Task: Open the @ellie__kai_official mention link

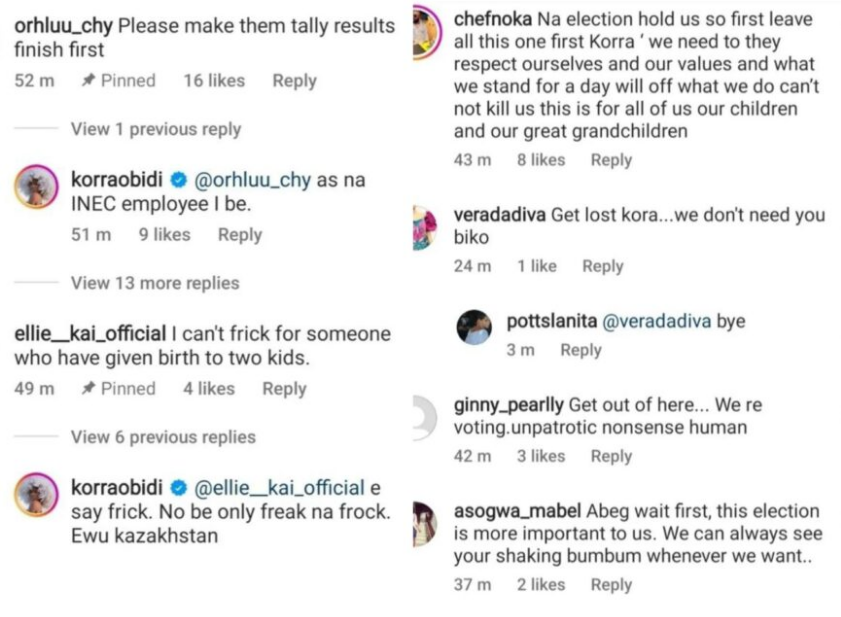Action: [279, 488]
